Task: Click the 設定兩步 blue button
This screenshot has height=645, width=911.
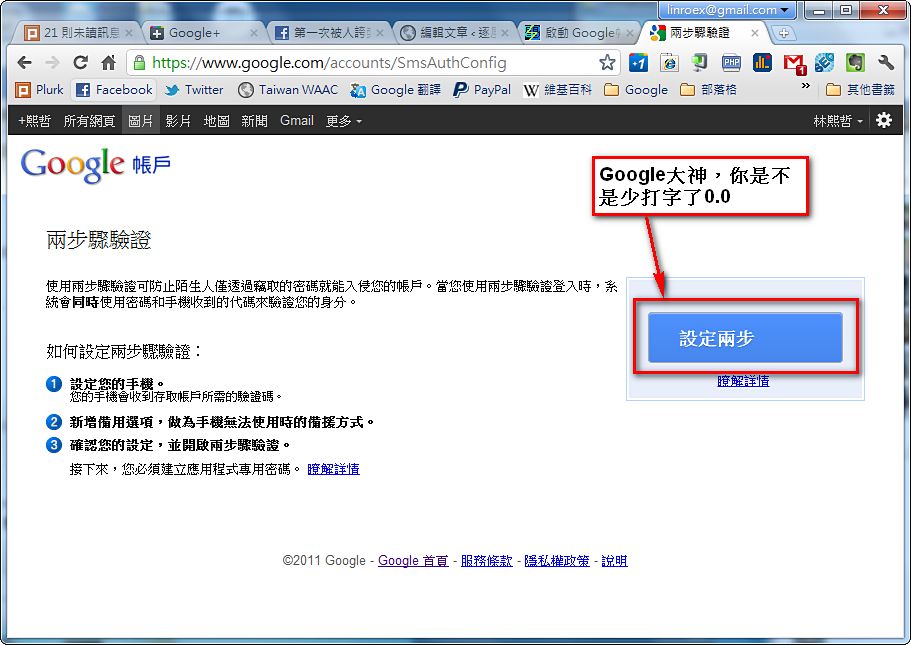Action: tap(745, 337)
